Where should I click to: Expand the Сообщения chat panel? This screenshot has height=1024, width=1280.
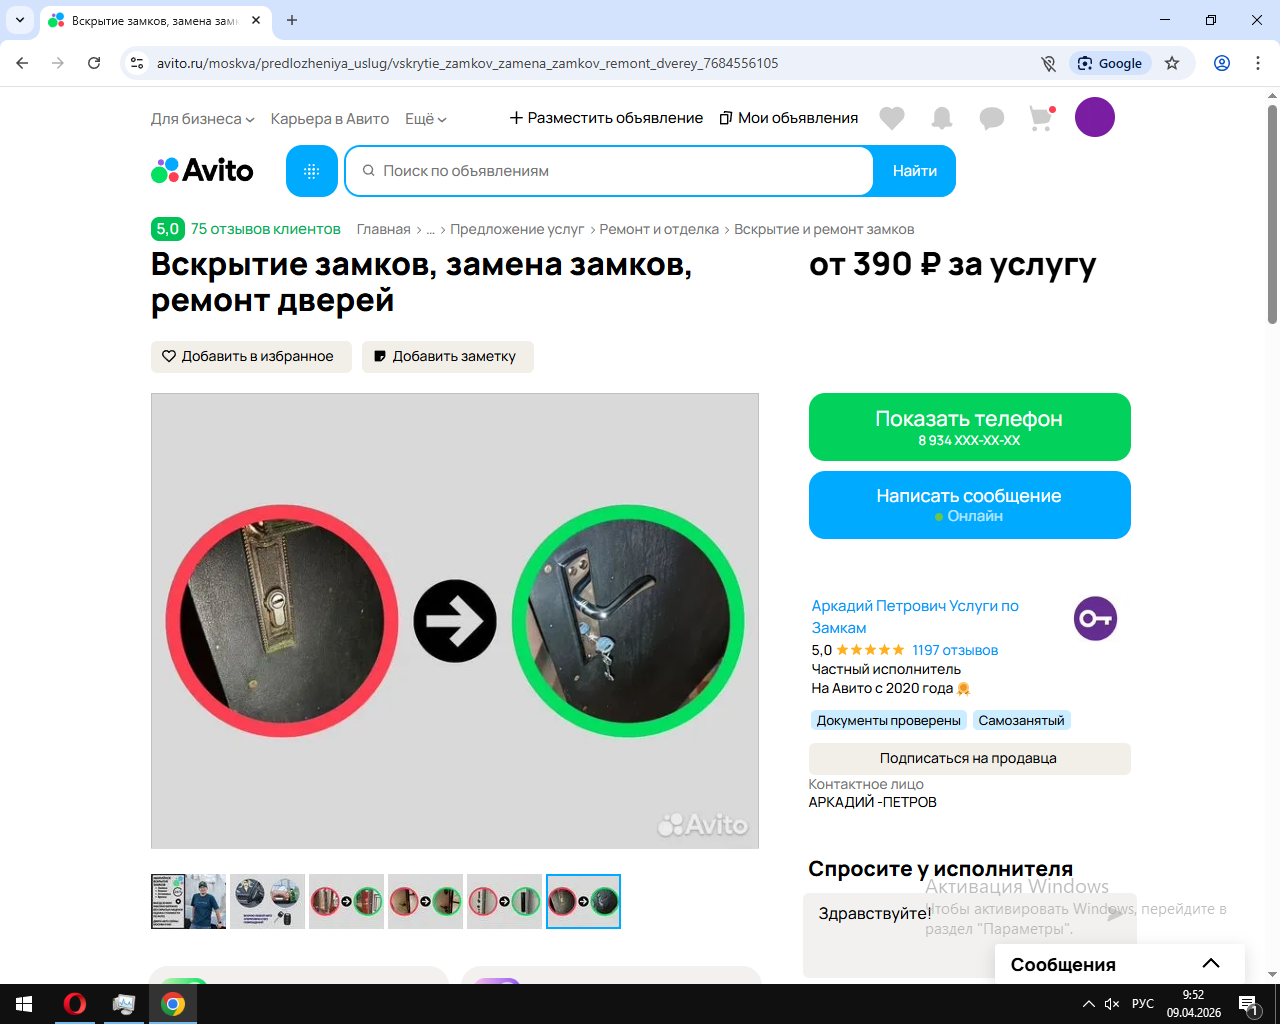pos(1211,964)
